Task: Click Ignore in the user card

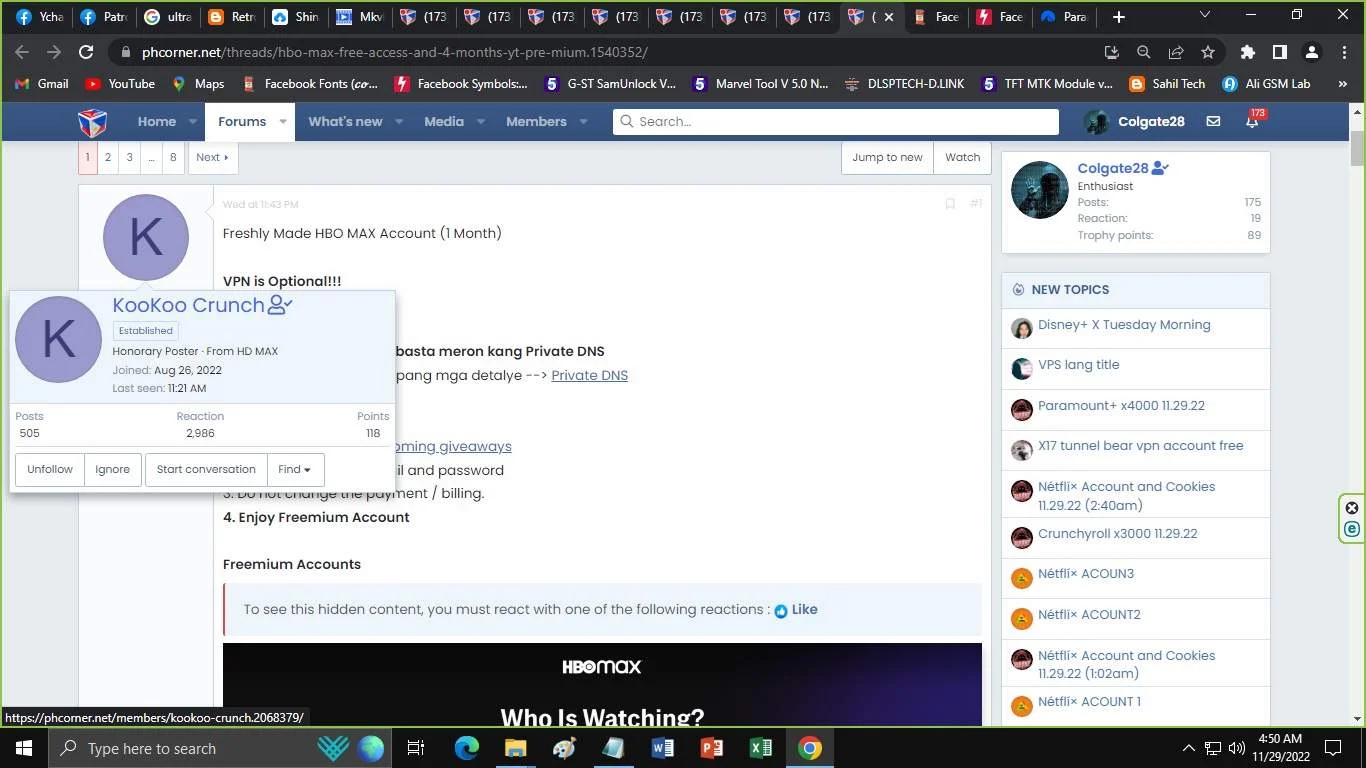Action: [112, 470]
